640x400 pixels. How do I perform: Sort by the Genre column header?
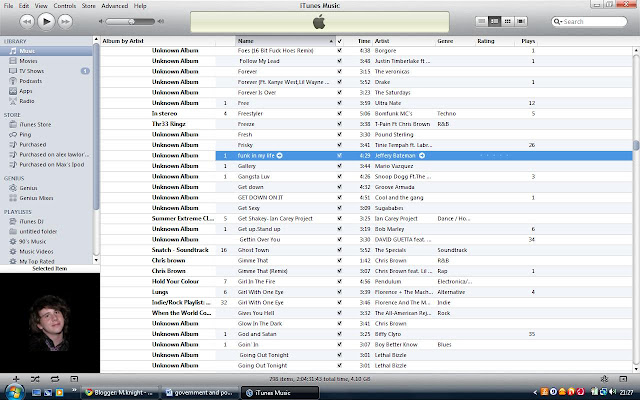(x=455, y=41)
